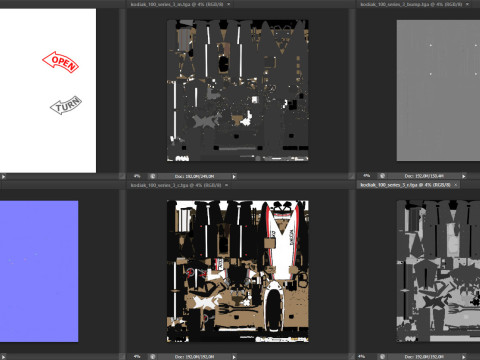Click Doc size readout in _c.tga window
The height and width of the screenshot is (360, 480).
coord(194,357)
